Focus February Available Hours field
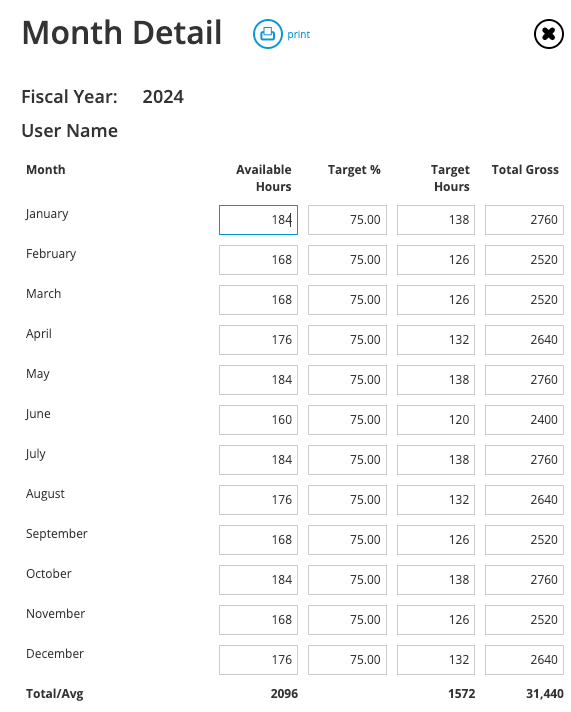 [258, 260]
